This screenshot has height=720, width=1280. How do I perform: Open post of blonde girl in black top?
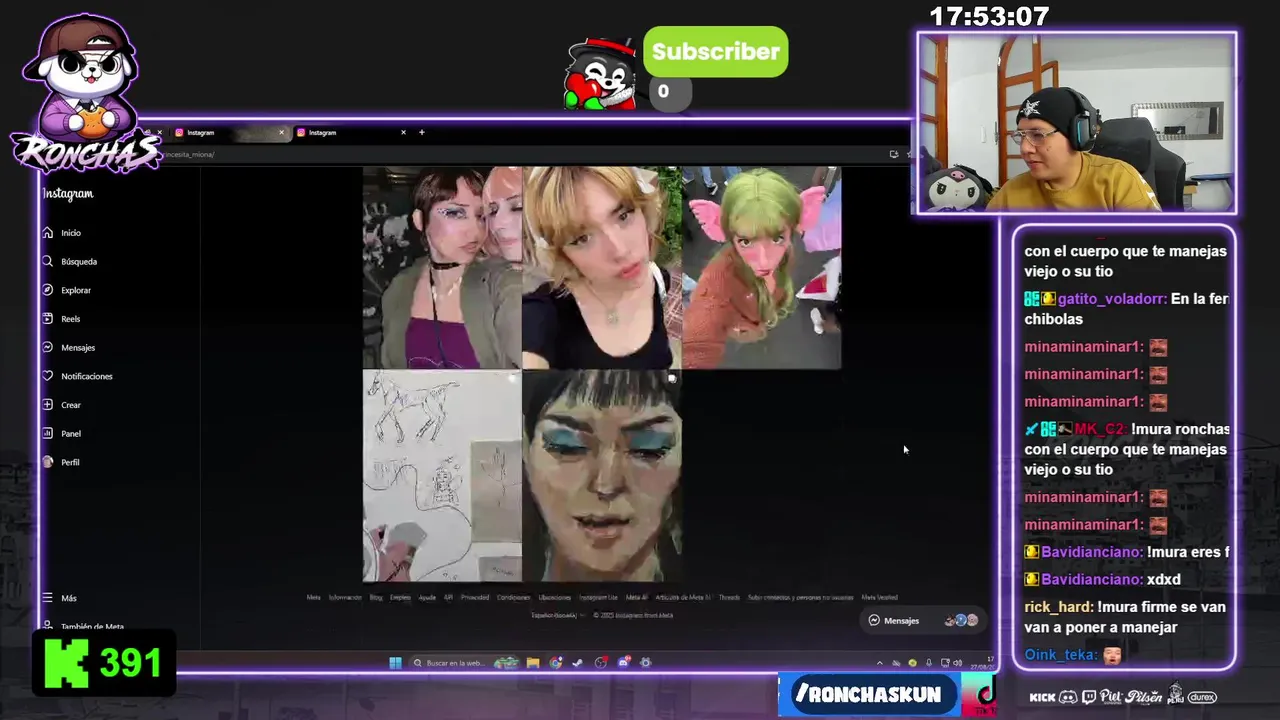601,267
